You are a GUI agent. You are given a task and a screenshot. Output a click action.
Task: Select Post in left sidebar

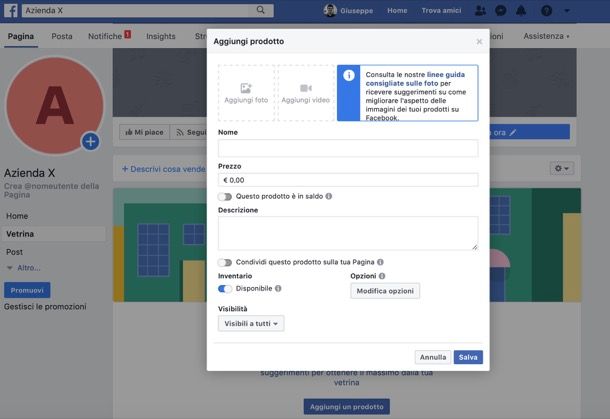(14, 252)
